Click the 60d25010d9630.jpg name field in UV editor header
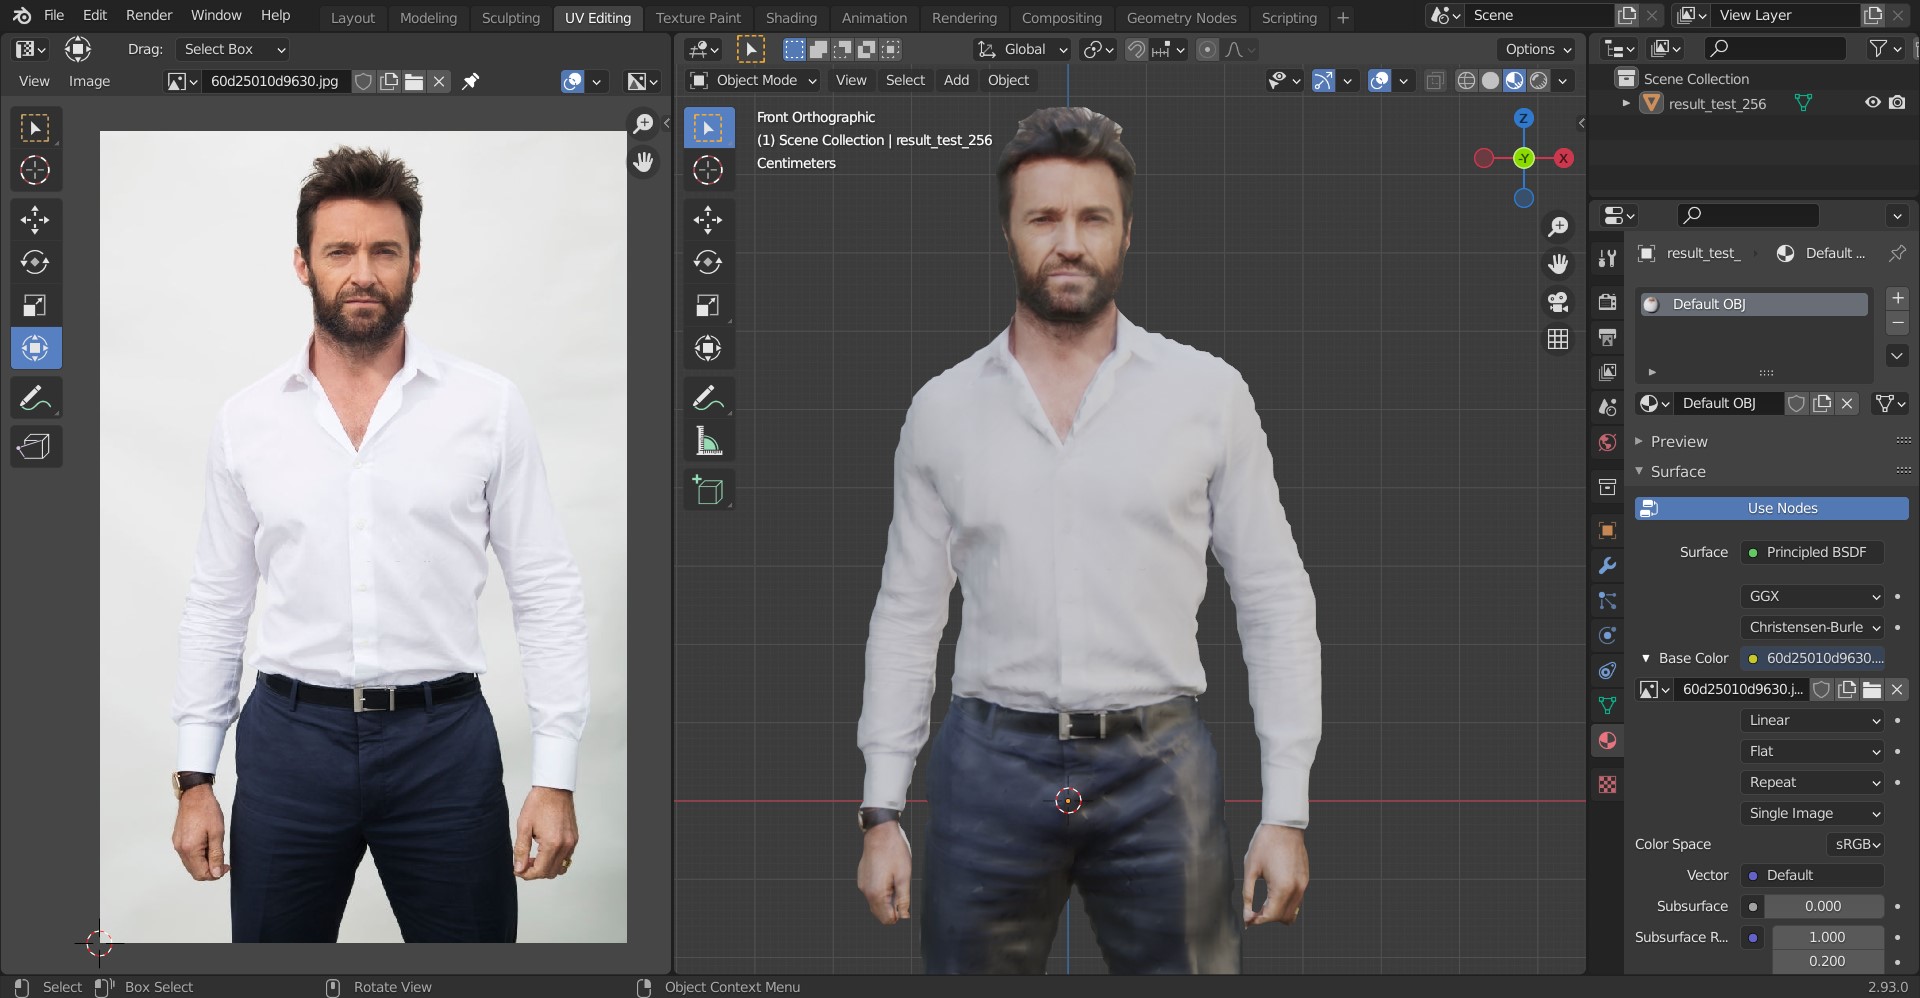 (276, 81)
